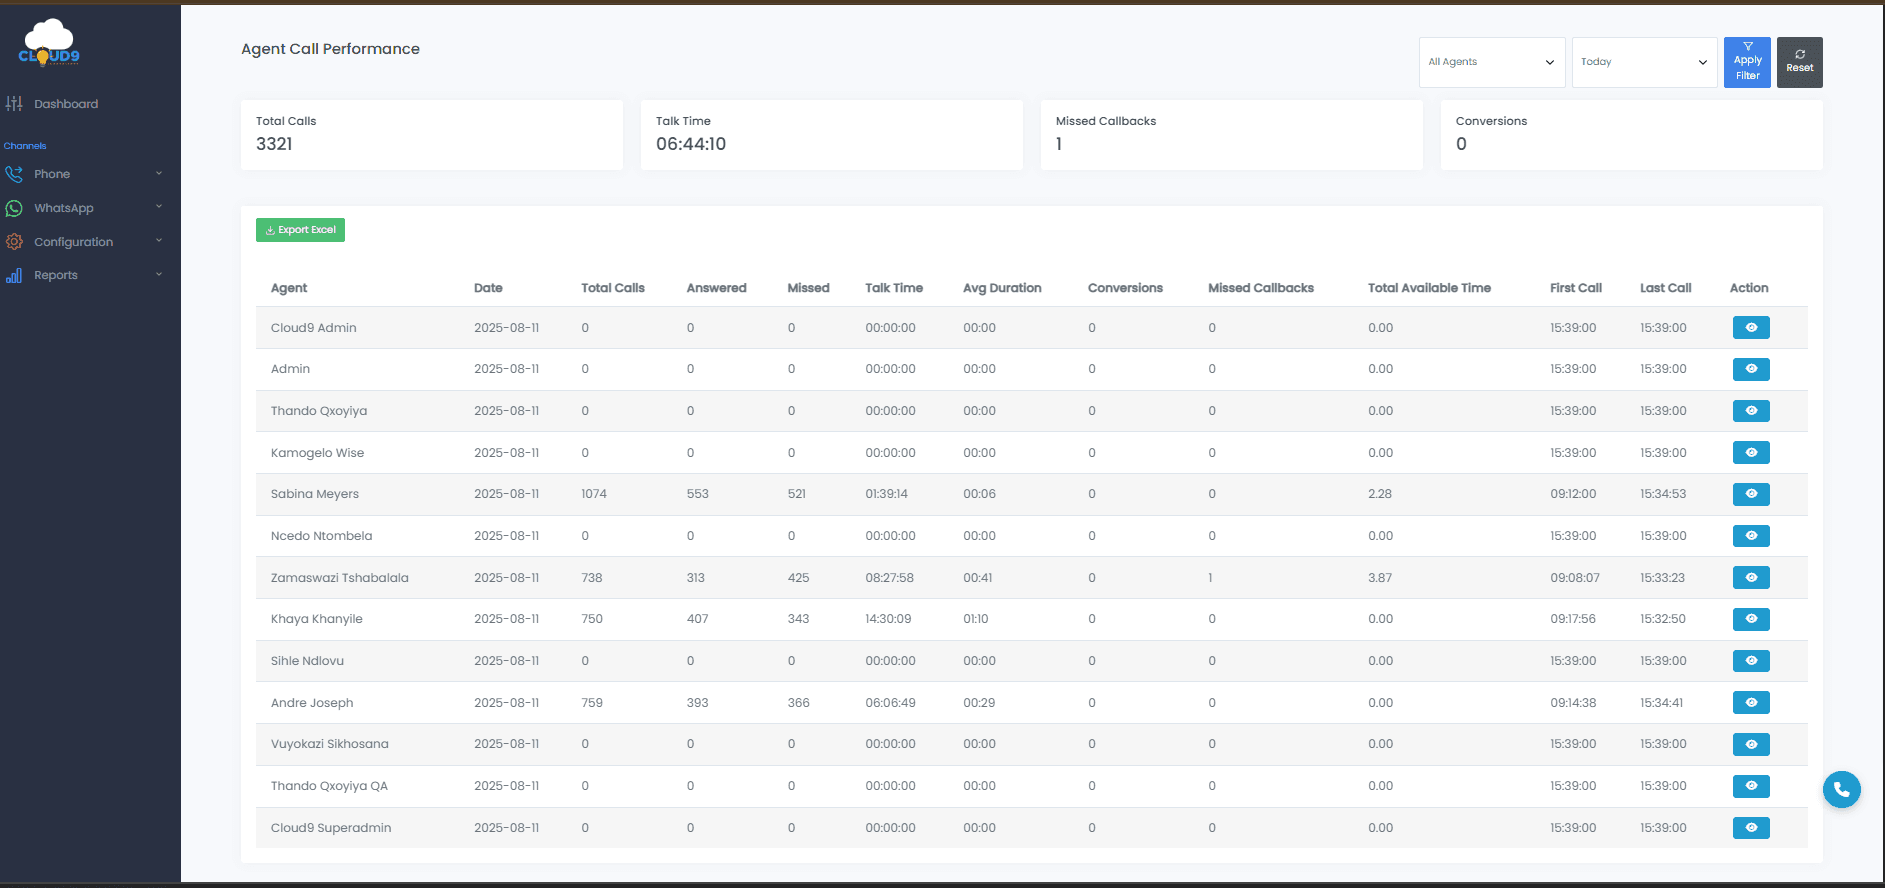Click the Total Calls 3321 summary card

(431, 135)
